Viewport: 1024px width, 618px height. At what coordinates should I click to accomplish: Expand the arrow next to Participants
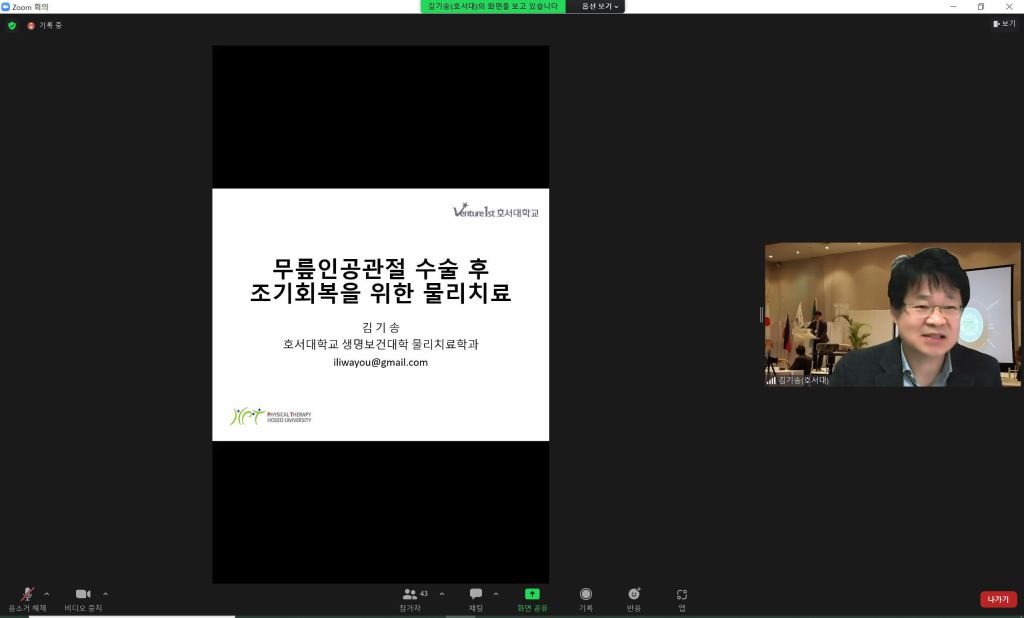coord(442,594)
